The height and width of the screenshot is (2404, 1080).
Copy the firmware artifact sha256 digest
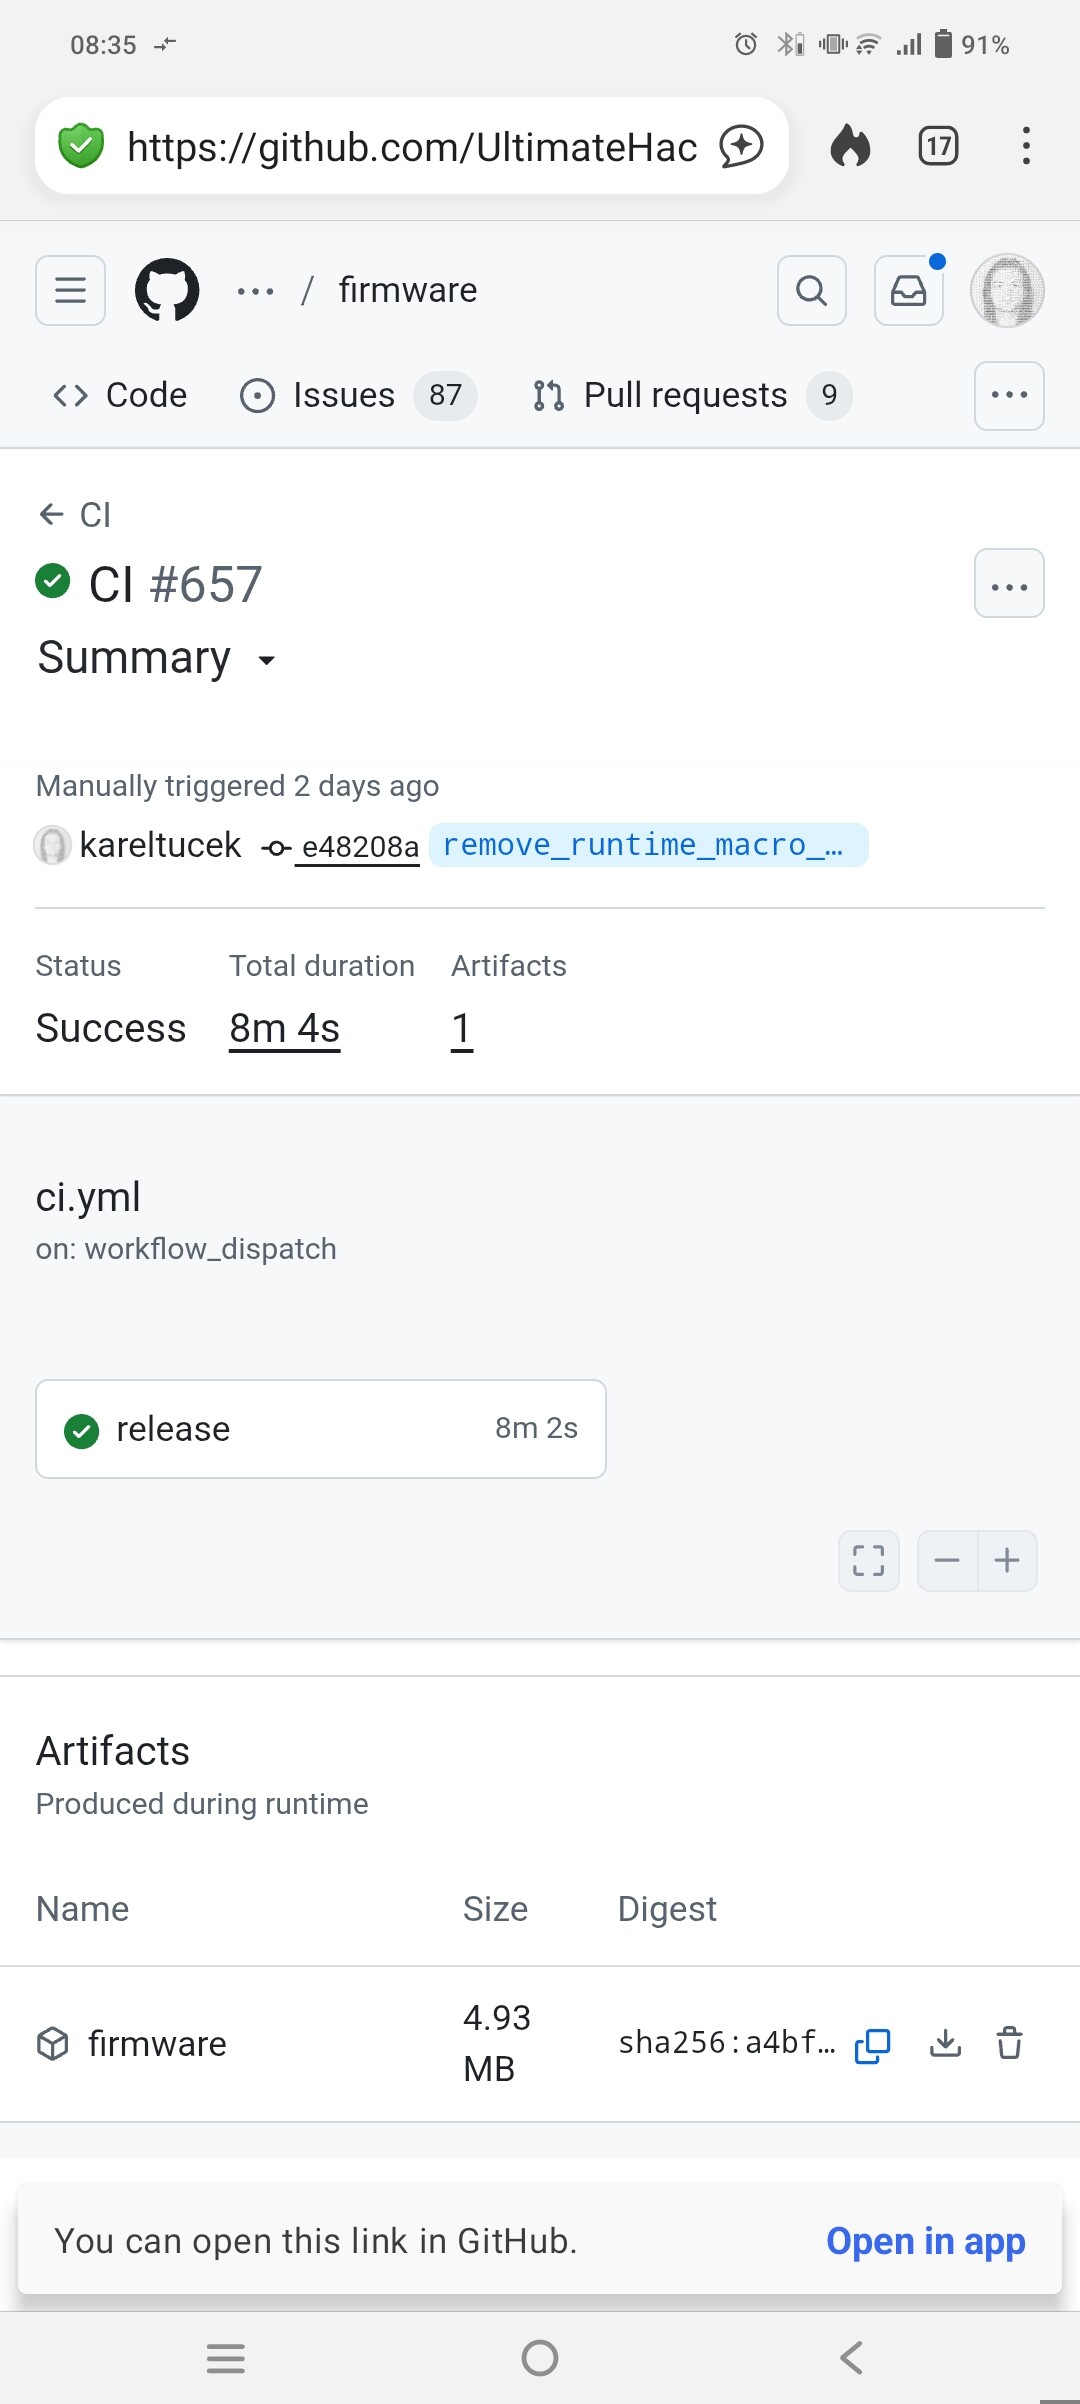(x=872, y=2045)
